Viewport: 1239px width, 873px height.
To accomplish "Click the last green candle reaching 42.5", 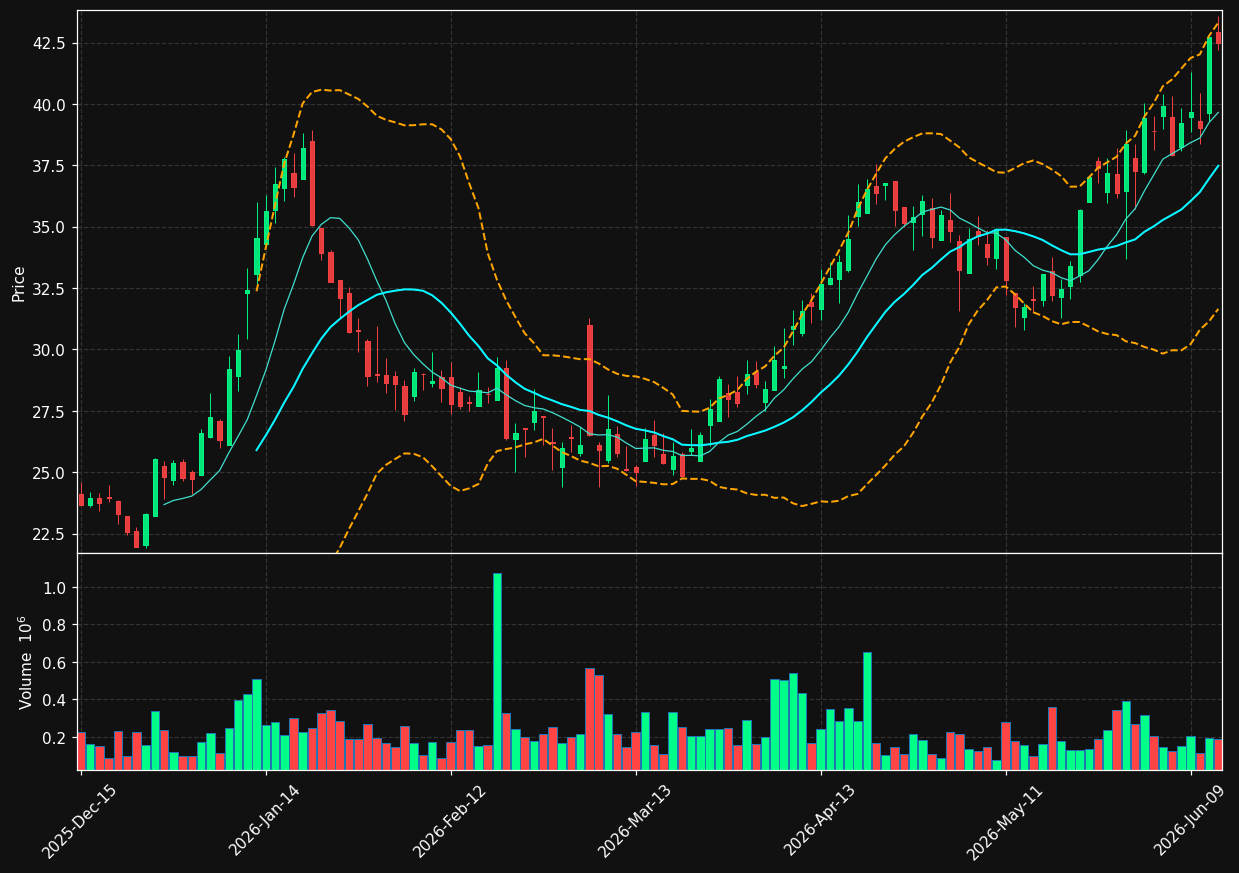I will click(x=1209, y=76).
